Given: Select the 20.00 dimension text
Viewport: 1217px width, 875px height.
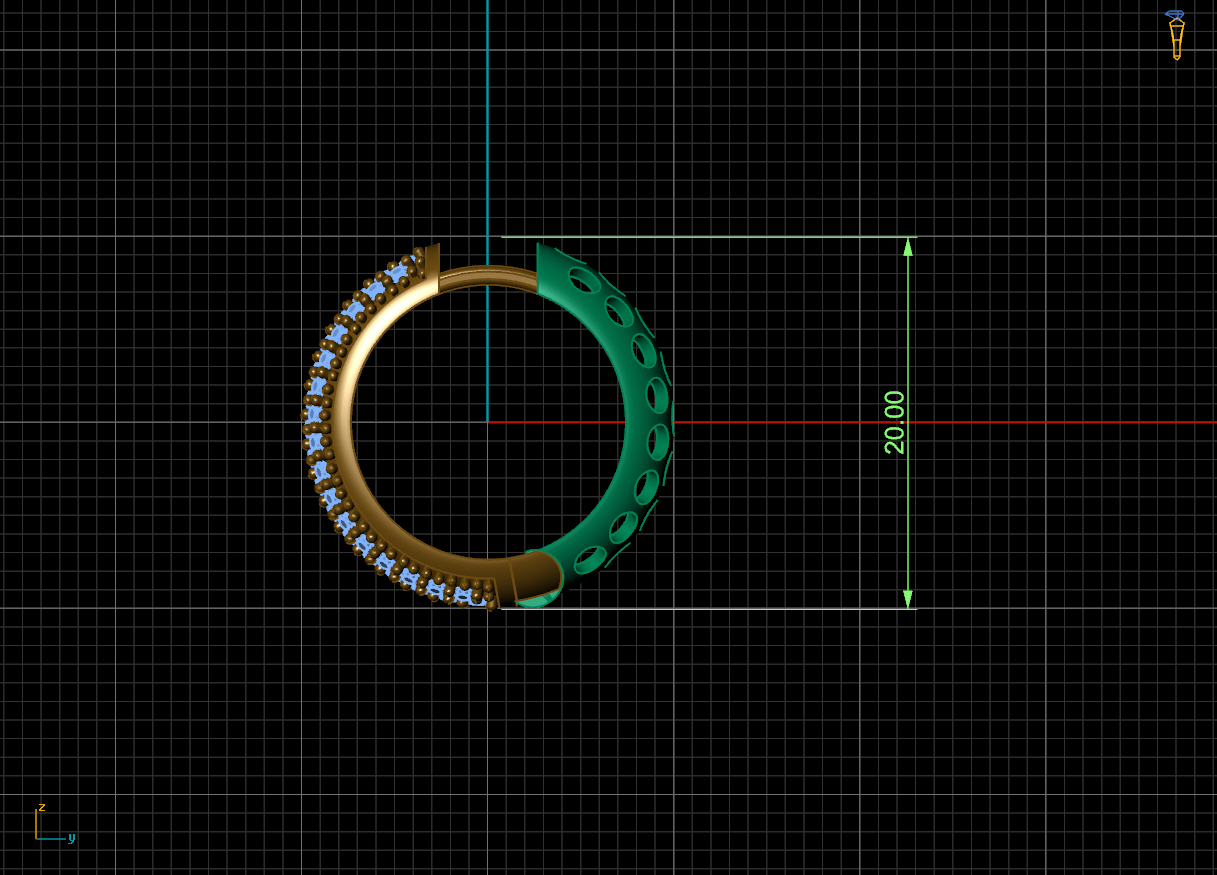Looking at the screenshot, I should pos(896,420).
